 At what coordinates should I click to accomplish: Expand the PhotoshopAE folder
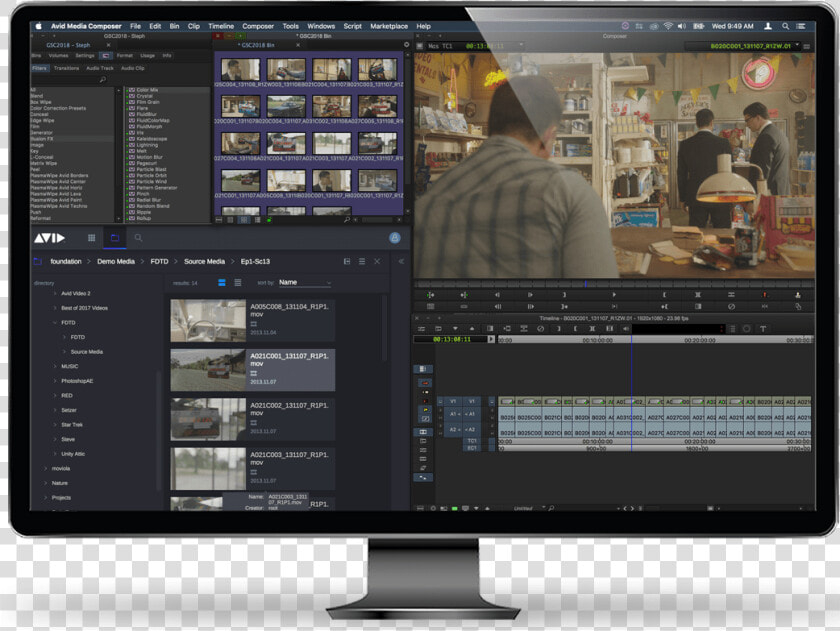(55, 381)
